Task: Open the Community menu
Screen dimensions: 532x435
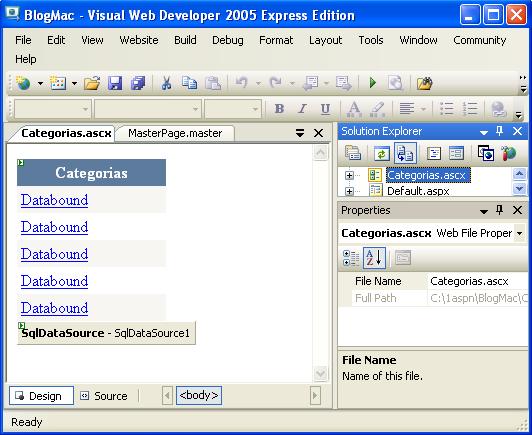Action: tap(480, 40)
